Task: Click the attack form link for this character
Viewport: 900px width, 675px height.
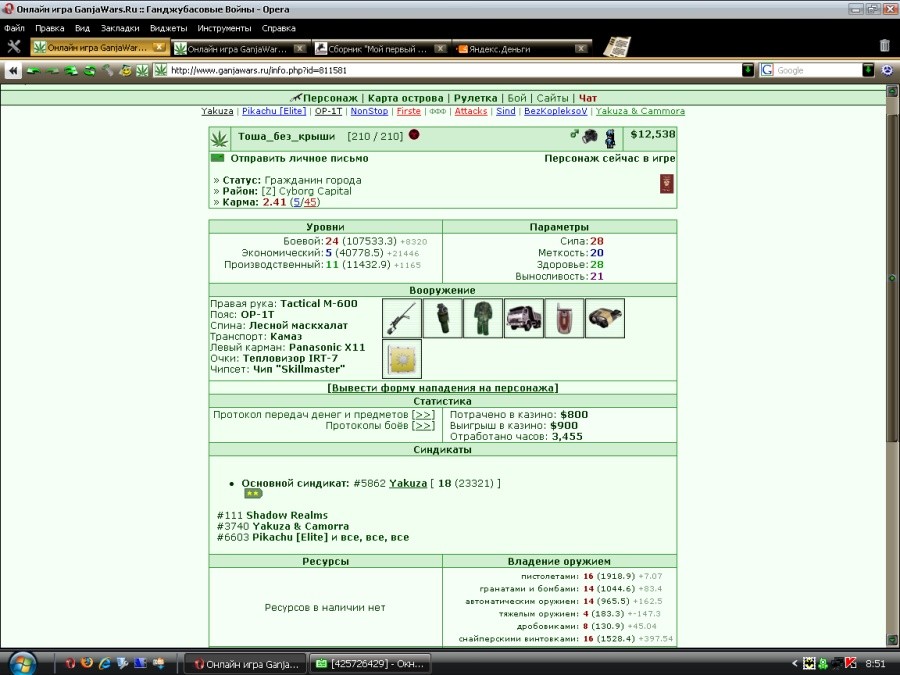Action: tap(443, 388)
